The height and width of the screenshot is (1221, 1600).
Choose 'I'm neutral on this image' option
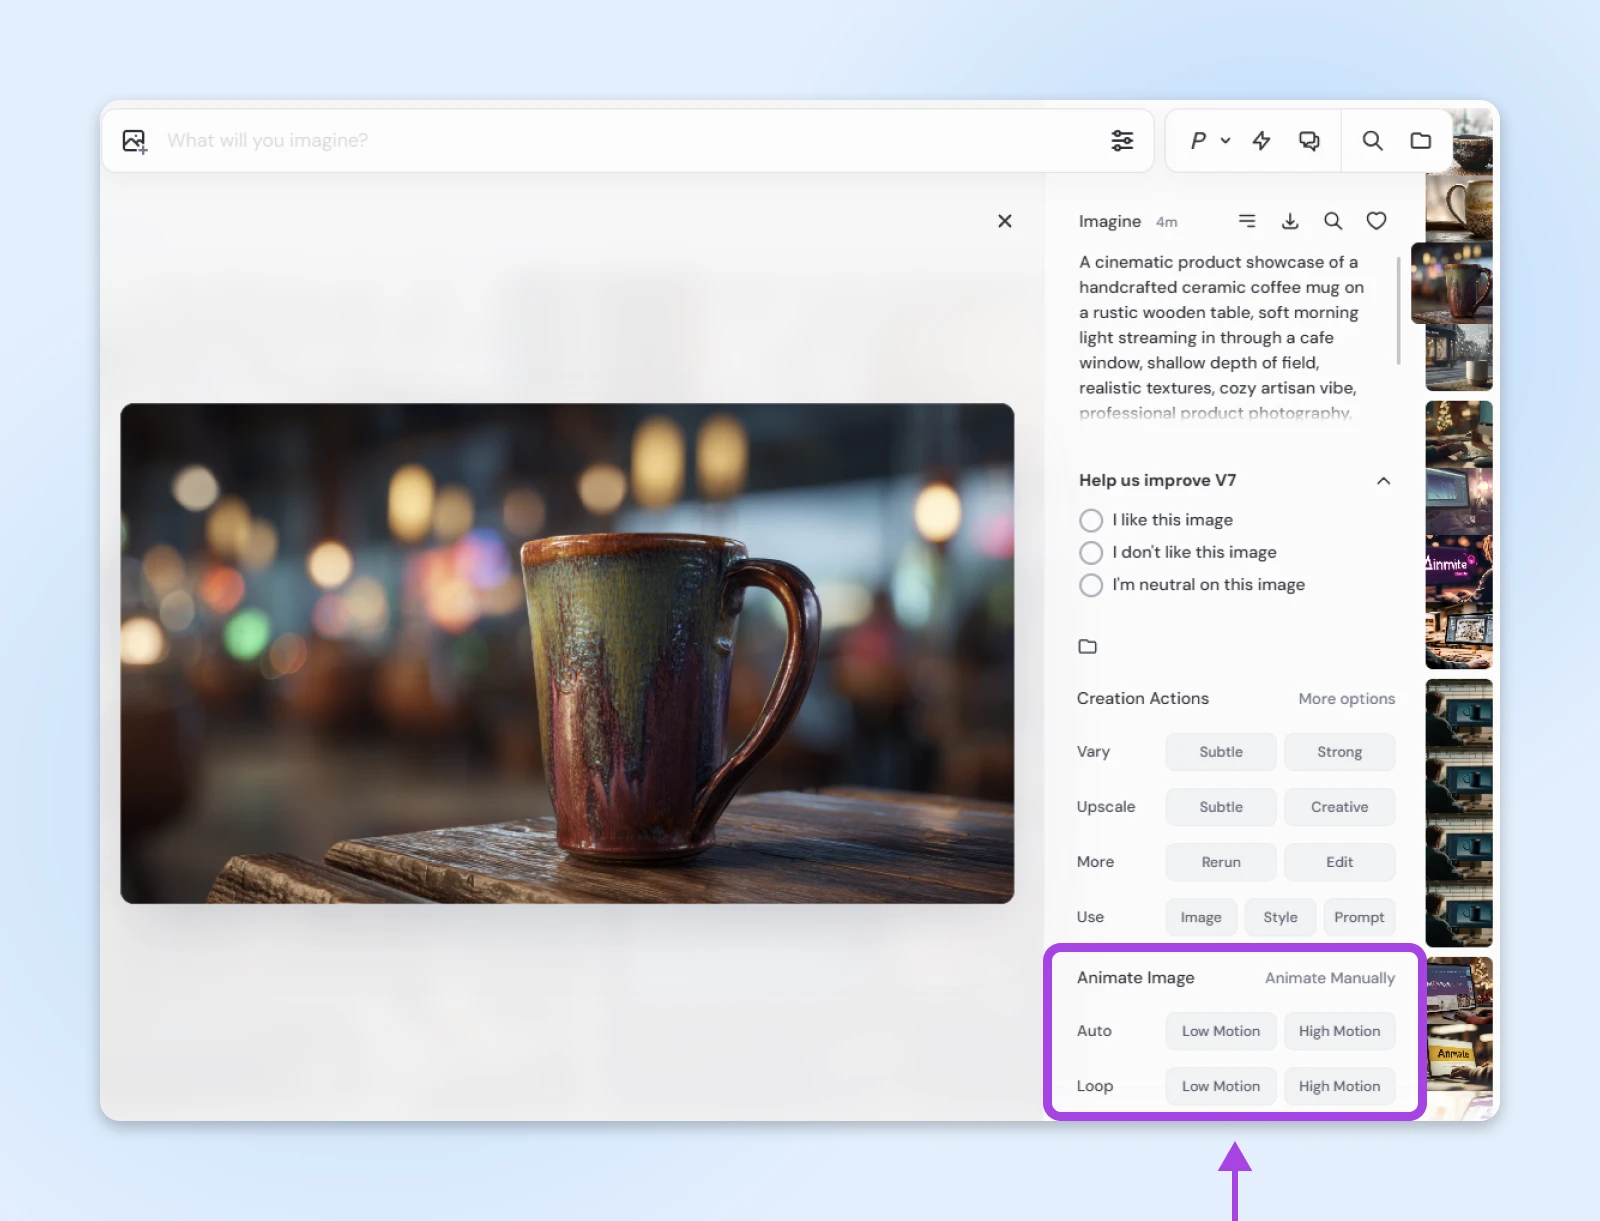[x=1091, y=585]
